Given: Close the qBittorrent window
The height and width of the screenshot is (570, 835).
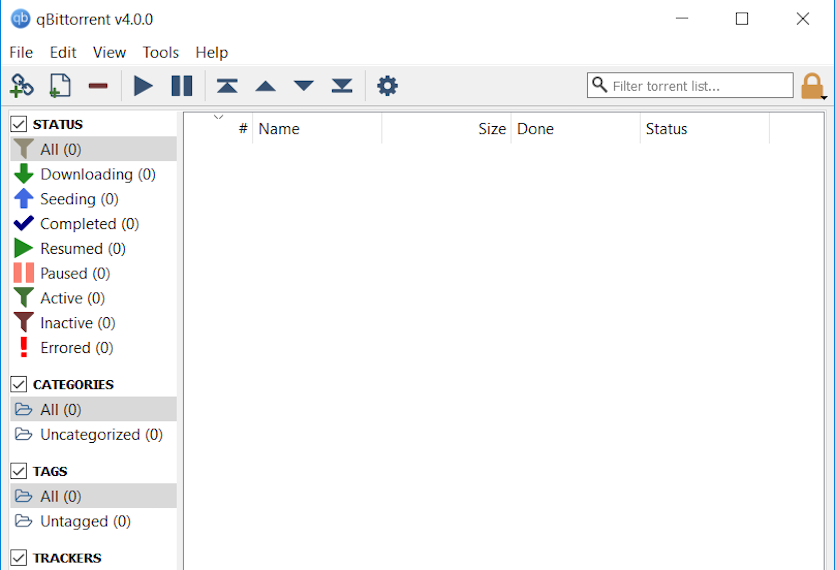Looking at the screenshot, I should (803, 19).
